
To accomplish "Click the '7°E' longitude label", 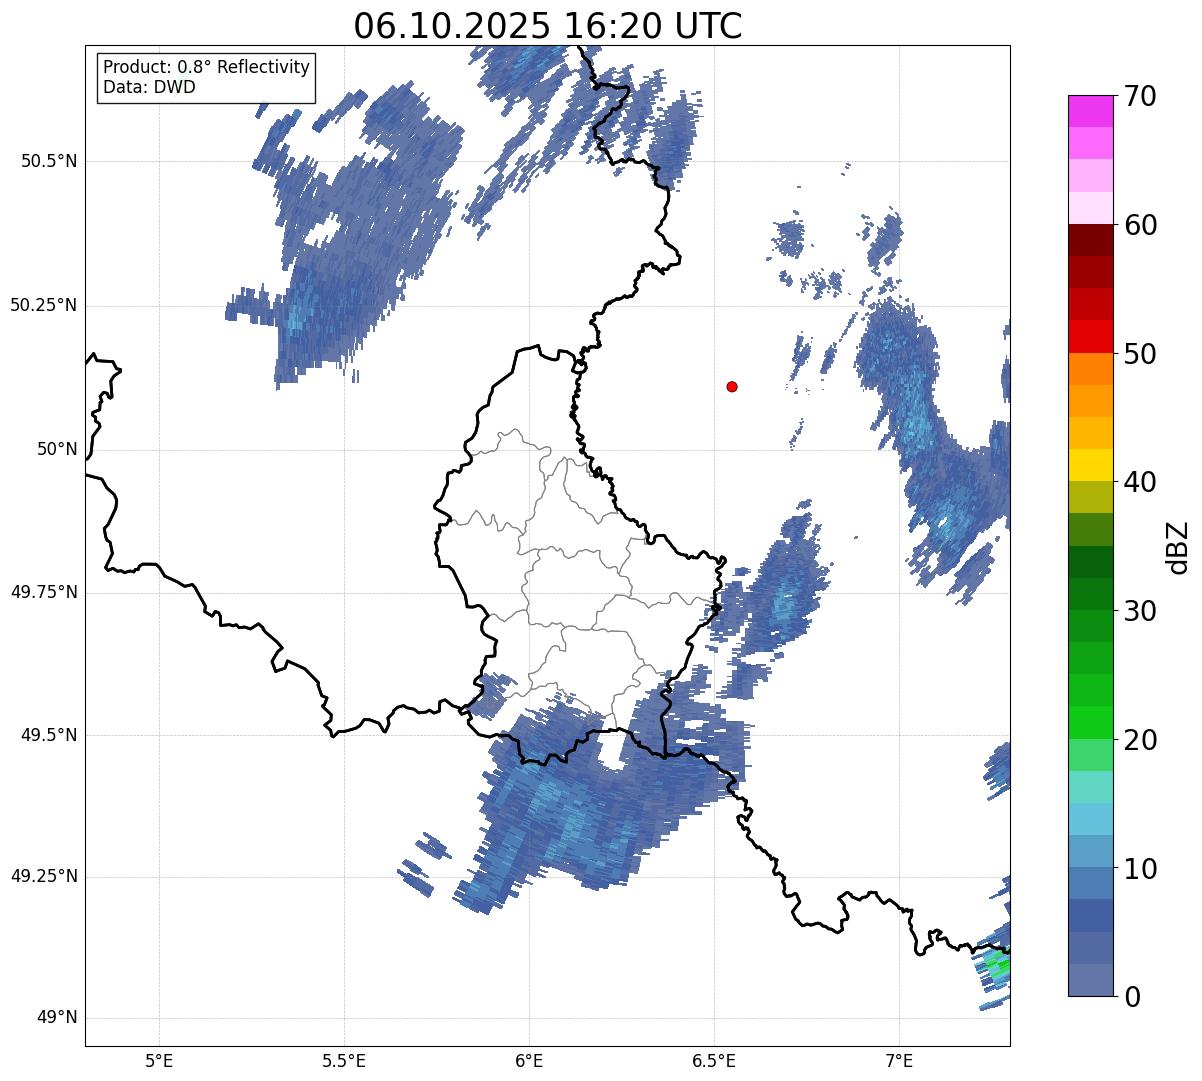I will pyautogui.click(x=899, y=1060).
